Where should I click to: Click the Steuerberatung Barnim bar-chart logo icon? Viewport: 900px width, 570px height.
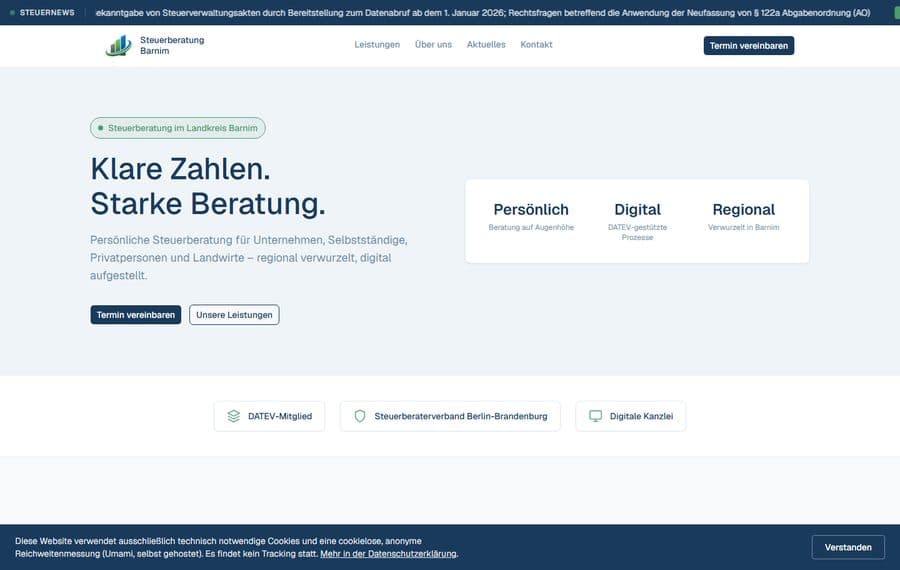tap(119, 45)
